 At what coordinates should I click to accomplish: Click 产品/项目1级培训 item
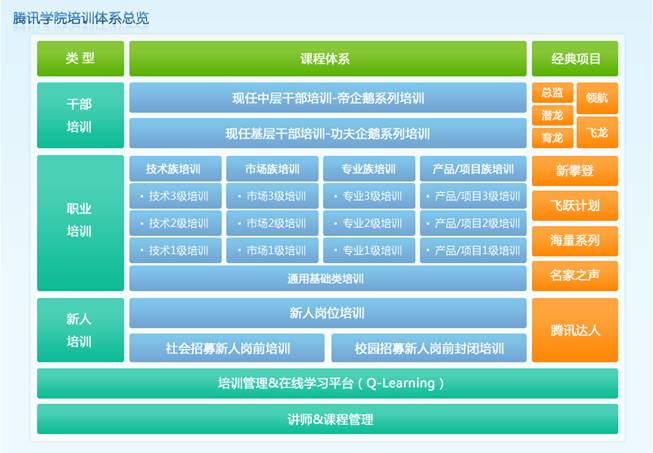(x=473, y=250)
